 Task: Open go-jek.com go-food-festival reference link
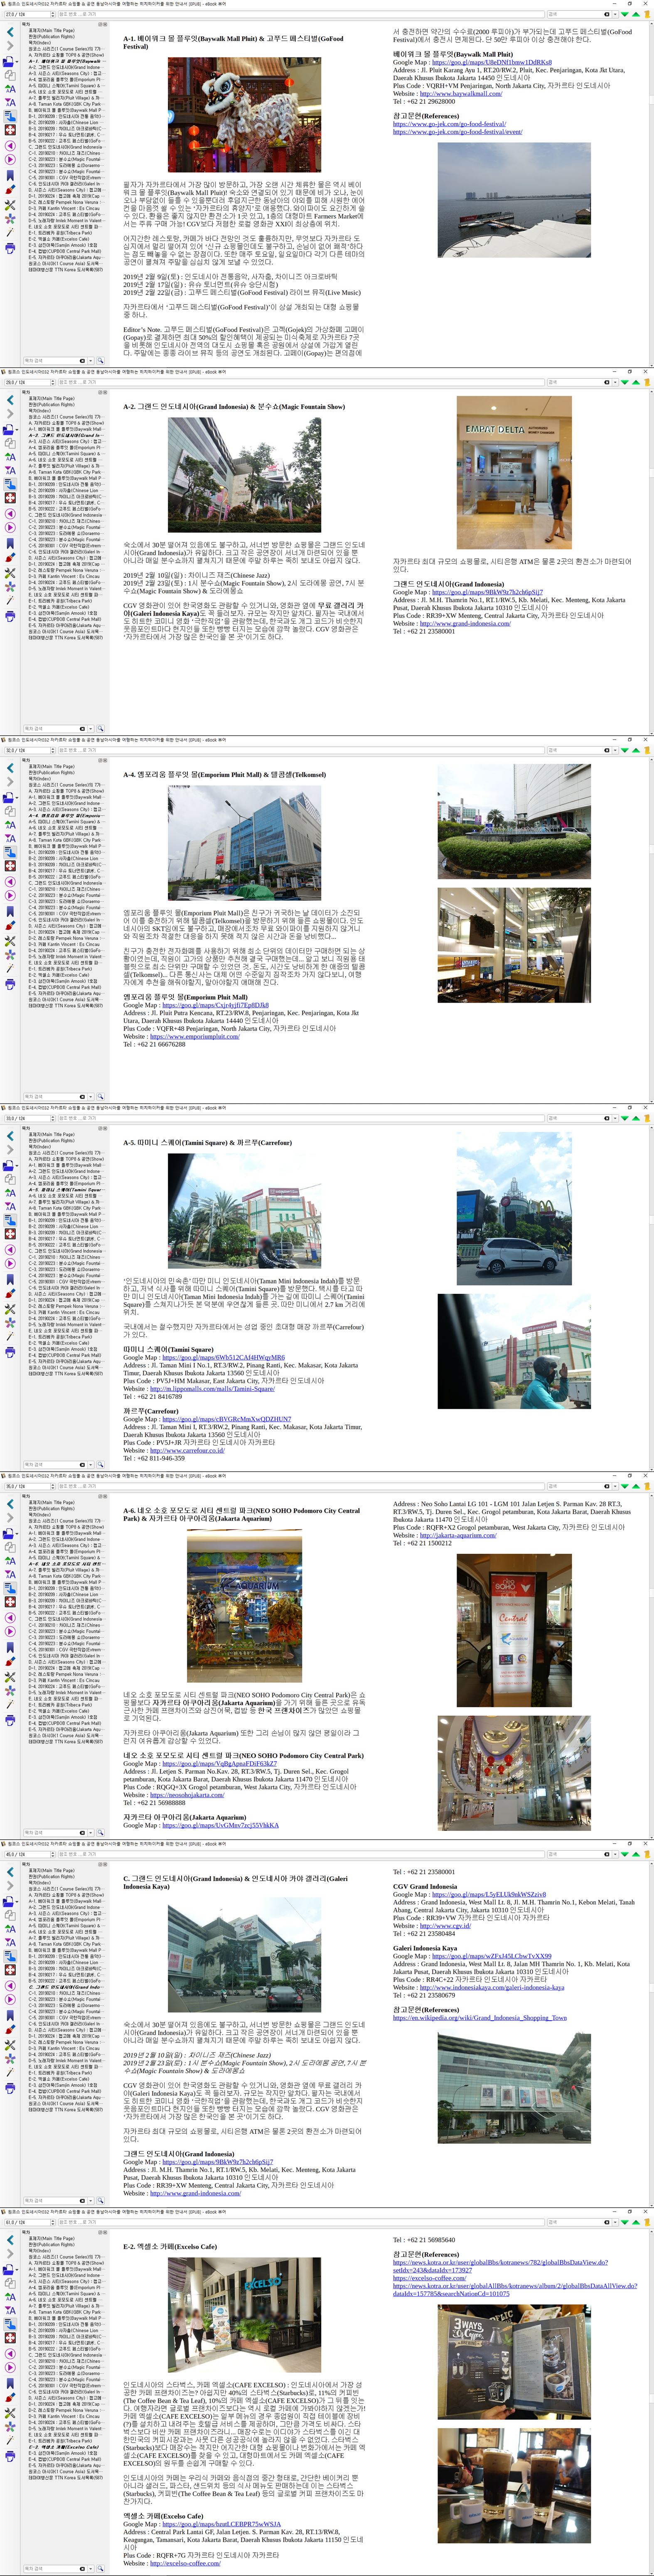click(x=449, y=124)
